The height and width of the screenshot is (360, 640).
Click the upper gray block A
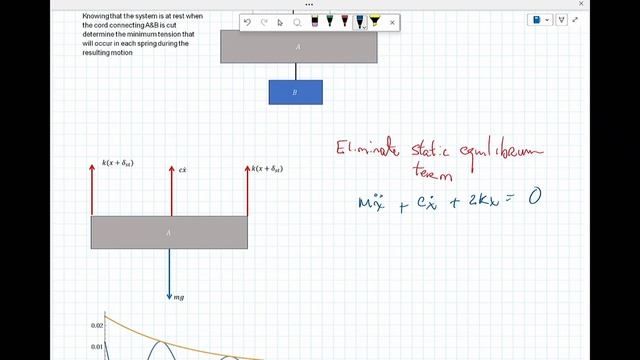coord(299,47)
